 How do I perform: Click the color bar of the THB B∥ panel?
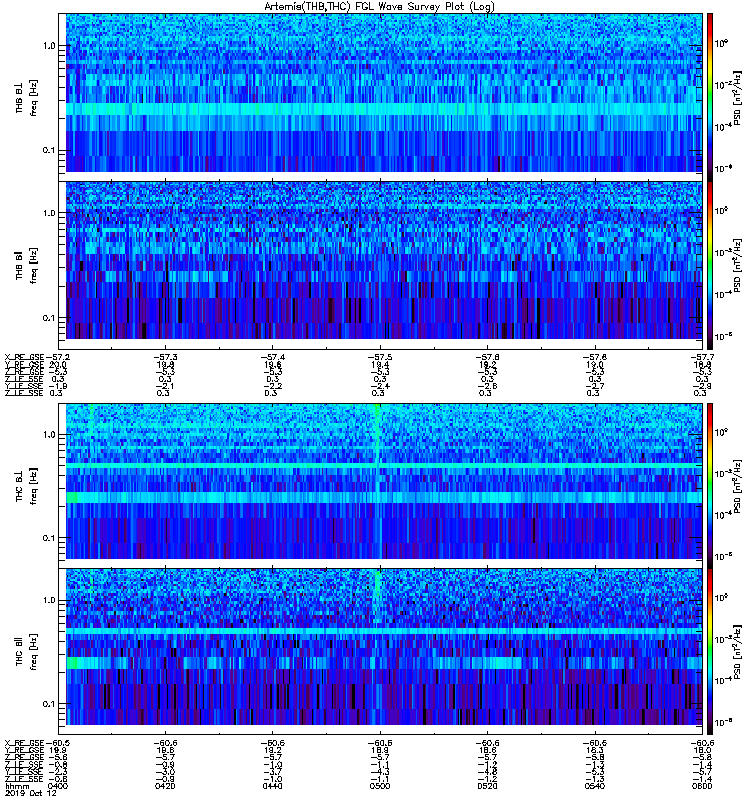(710, 265)
